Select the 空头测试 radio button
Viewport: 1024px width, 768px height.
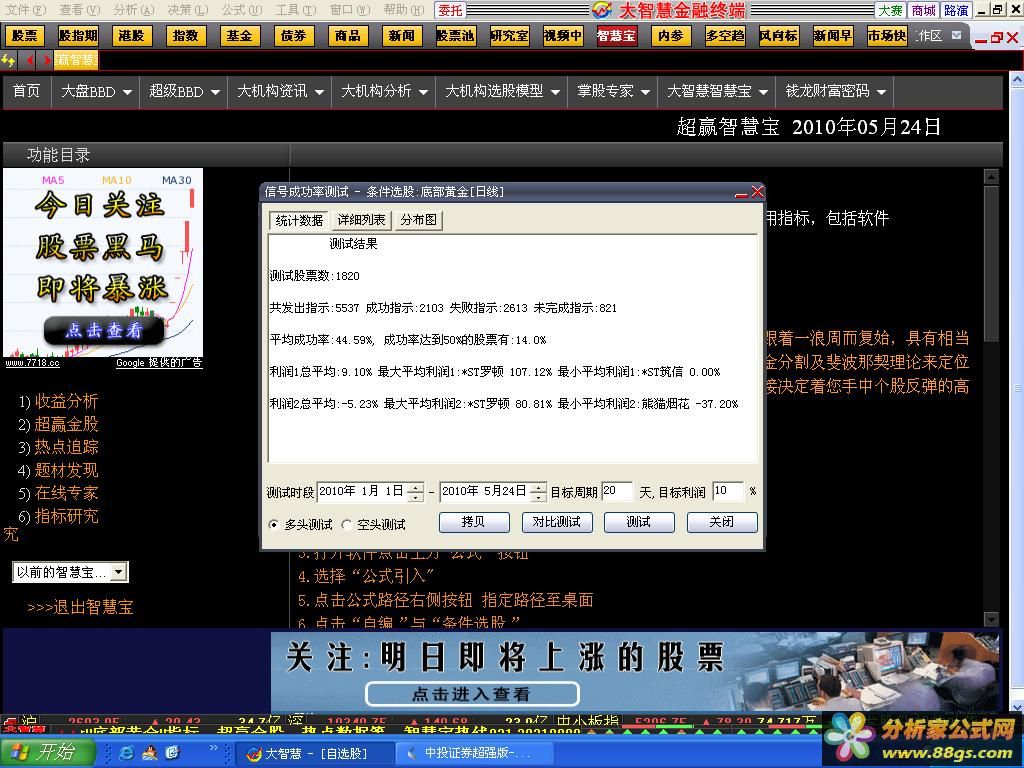[x=347, y=524]
